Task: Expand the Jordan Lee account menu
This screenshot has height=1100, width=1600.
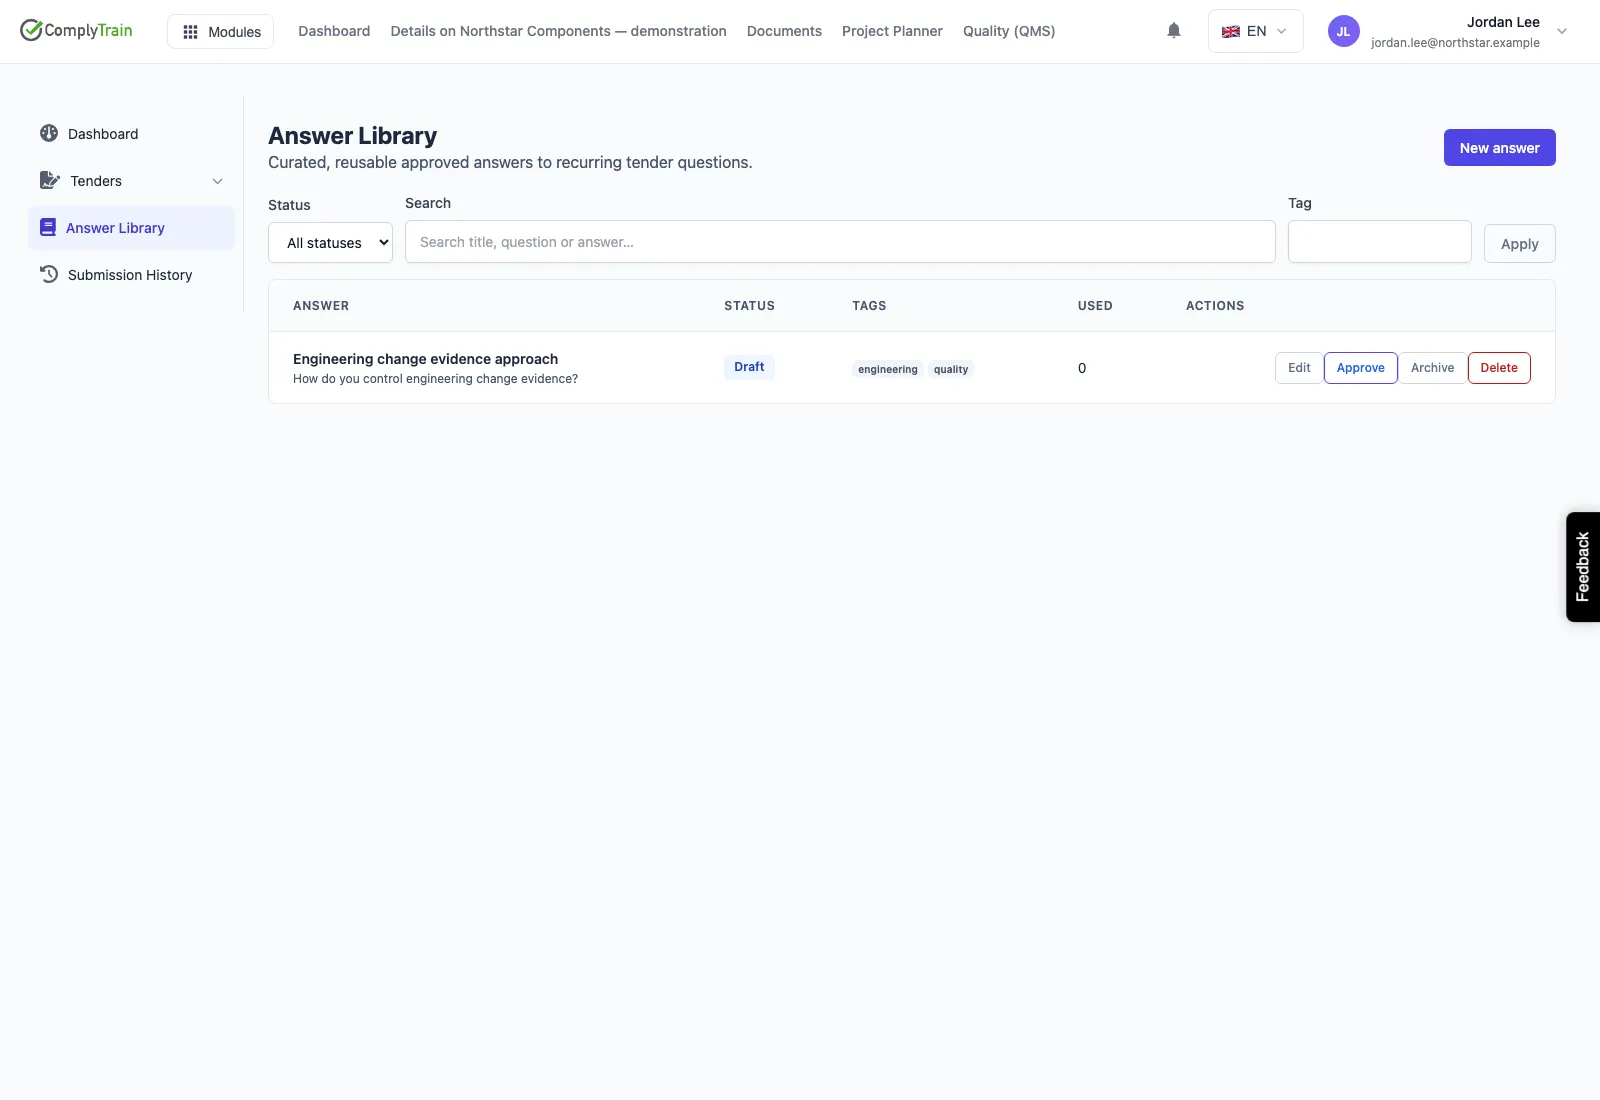Action: coord(1562,31)
